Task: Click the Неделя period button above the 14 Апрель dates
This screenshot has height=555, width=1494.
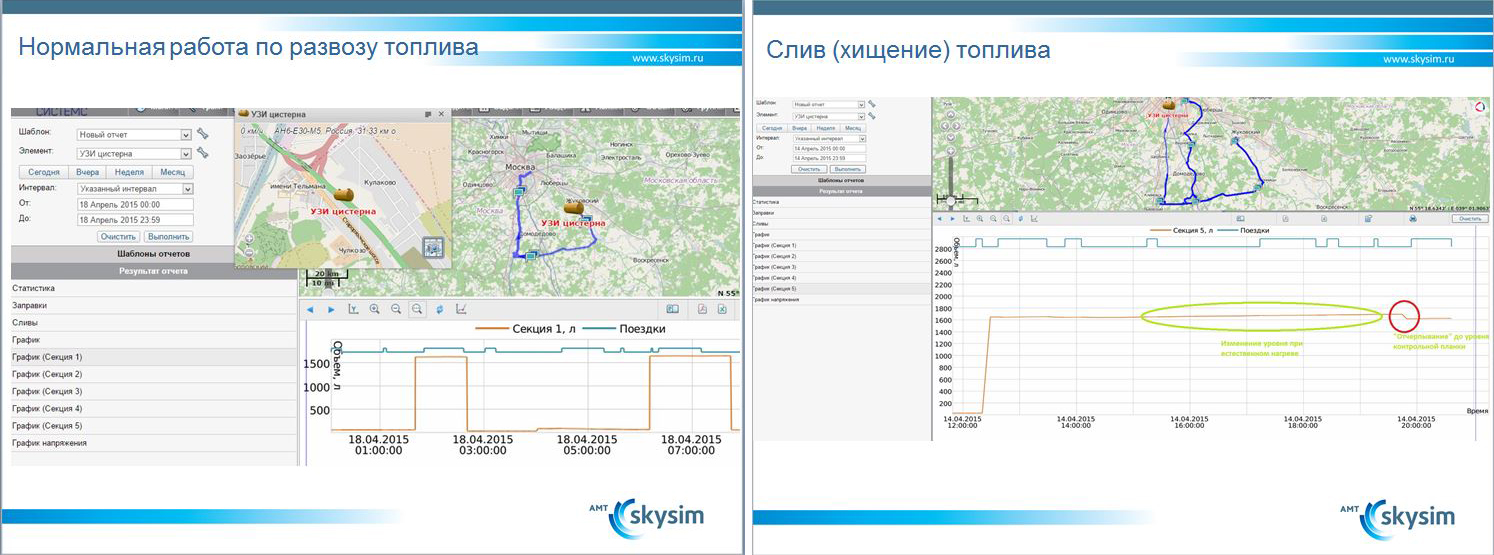Action: (x=825, y=129)
